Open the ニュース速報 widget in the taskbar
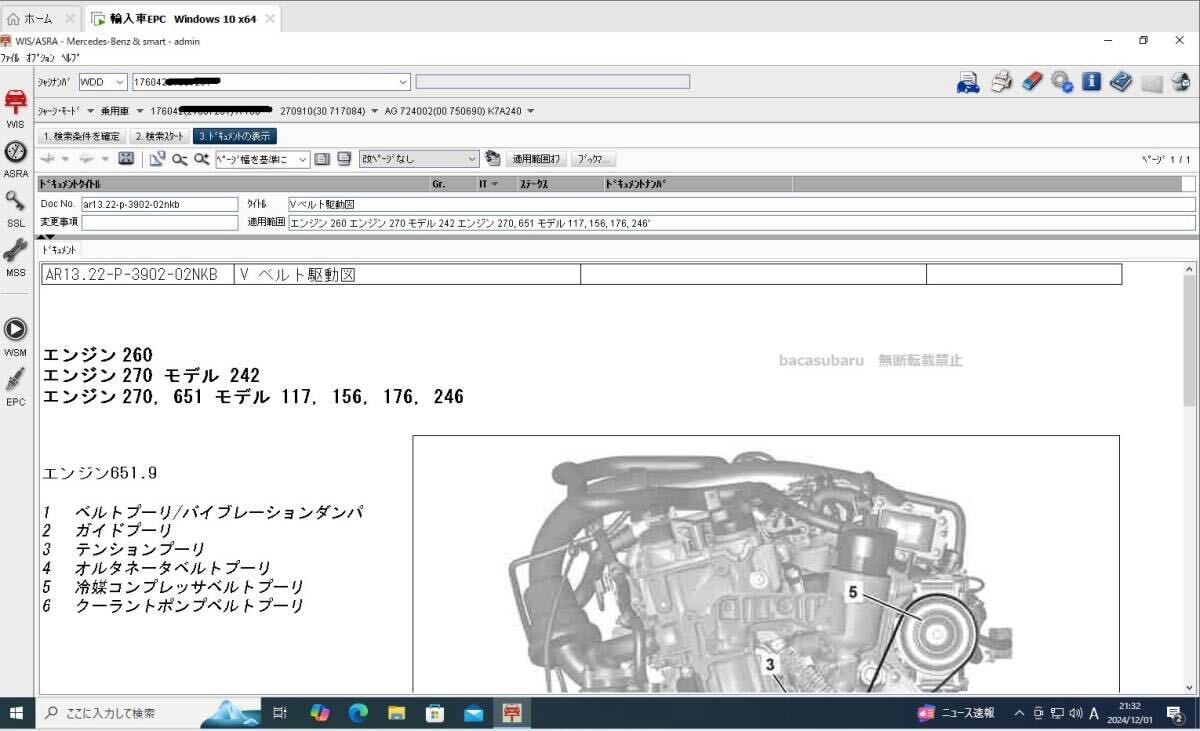Image resolution: width=1200 pixels, height=731 pixels. point(957,713)
